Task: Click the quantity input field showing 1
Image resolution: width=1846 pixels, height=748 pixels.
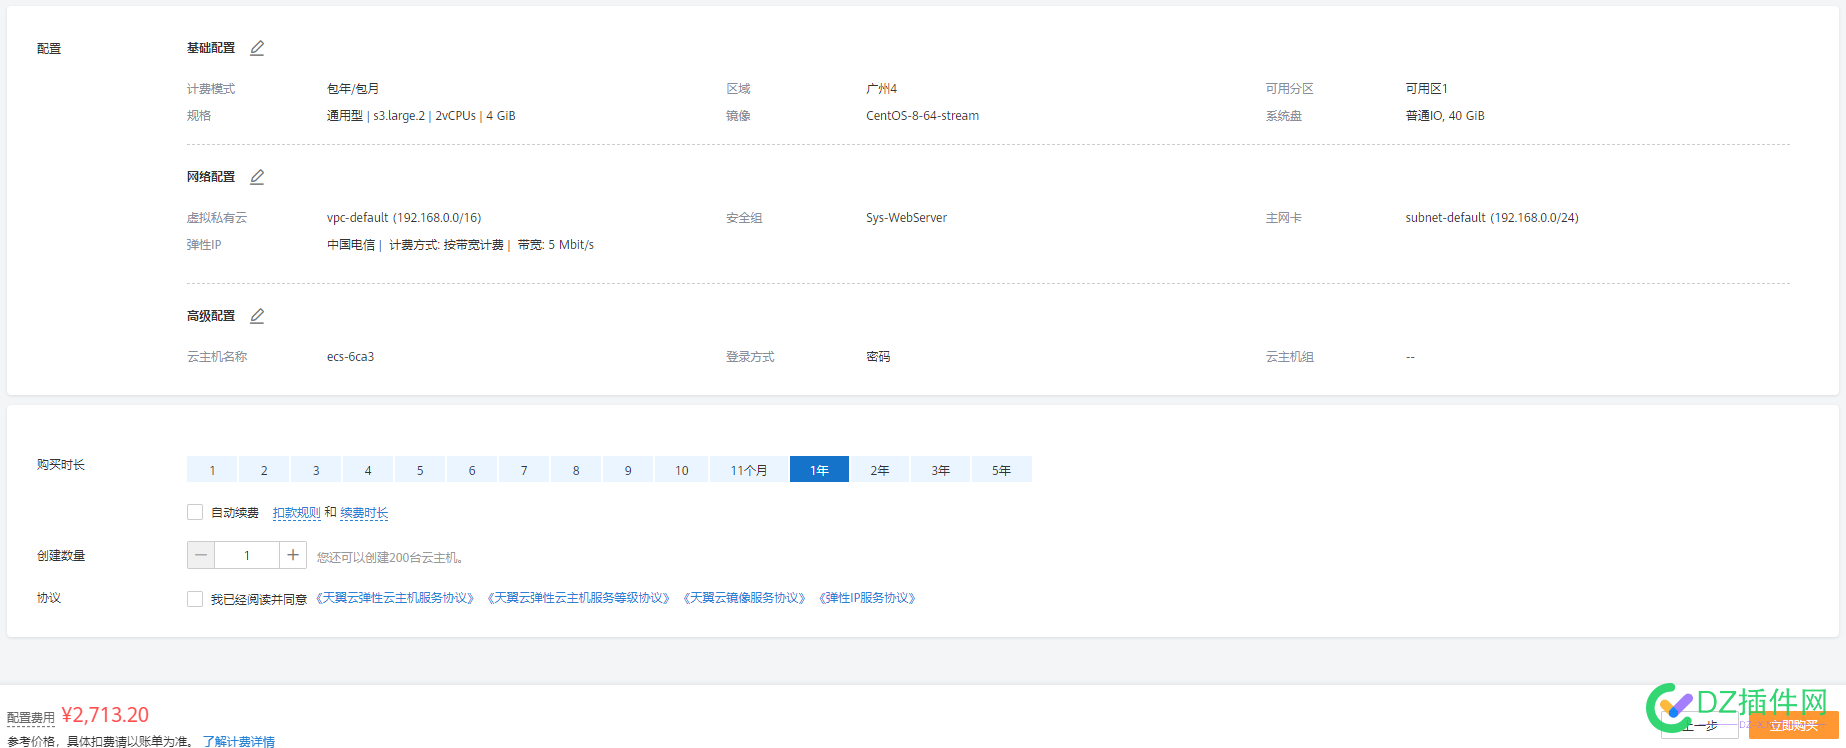Action: point(247,555)
